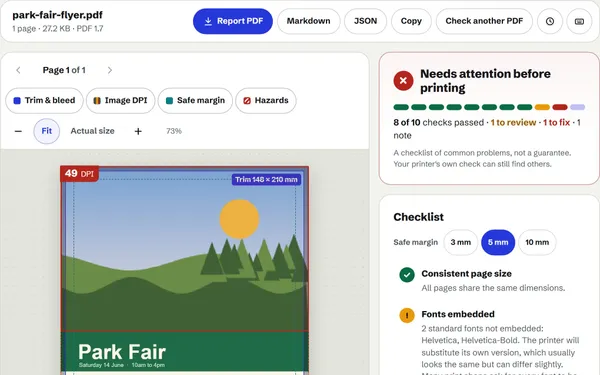
Task: Click the red fix progress segment
Action: [x=560, y=107]
